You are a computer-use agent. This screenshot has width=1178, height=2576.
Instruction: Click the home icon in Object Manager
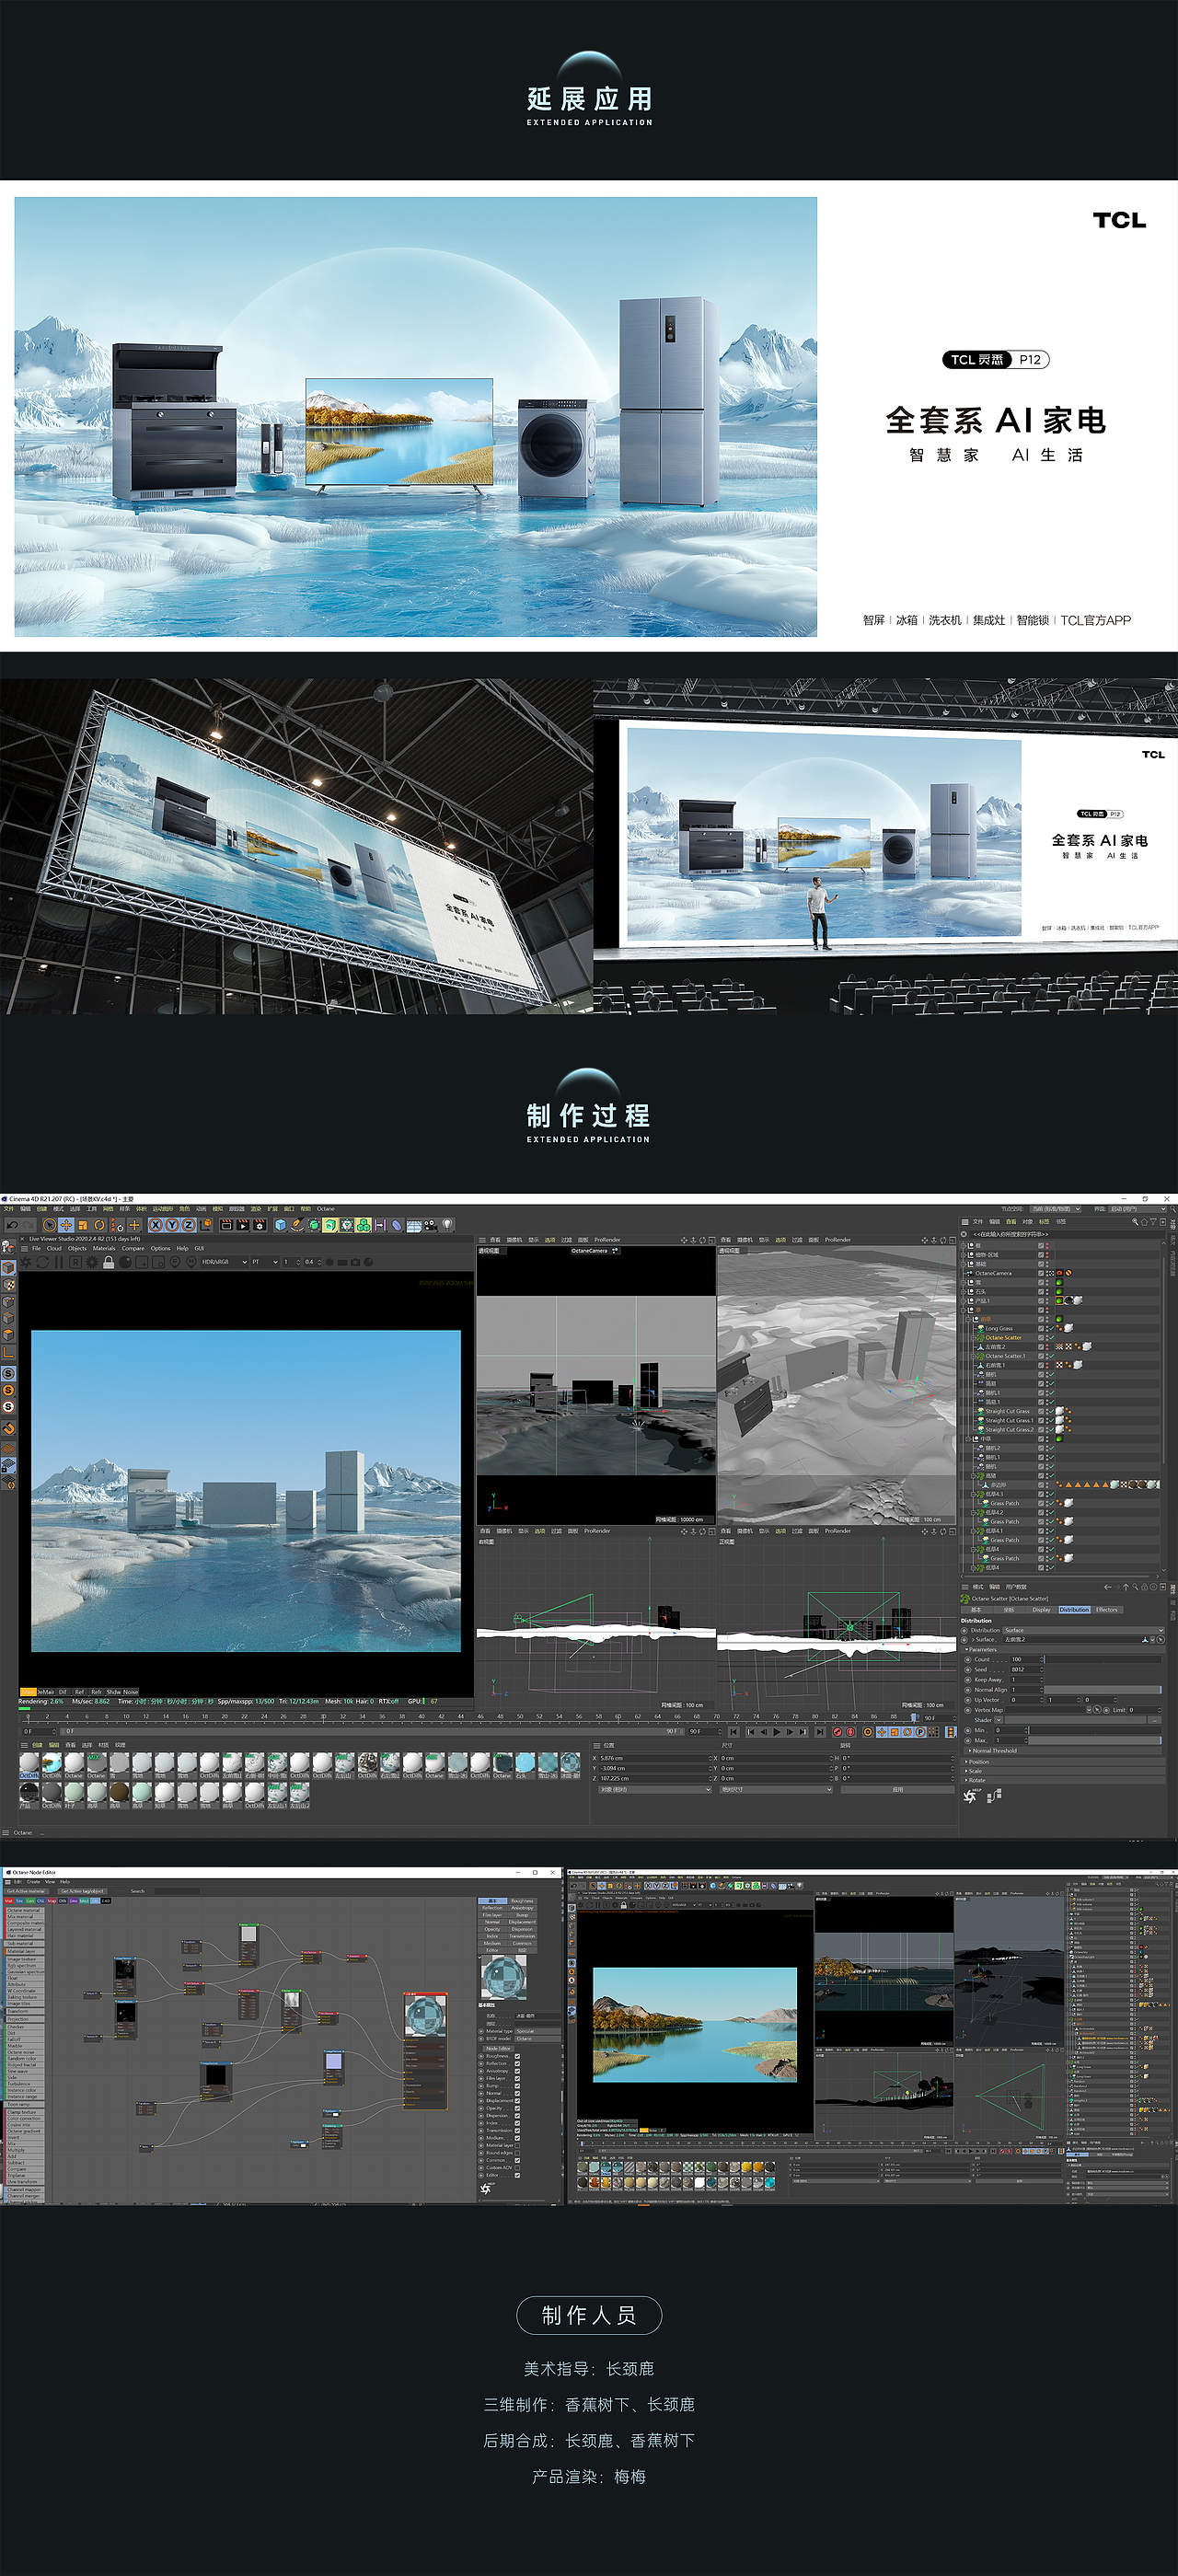1144,1222
